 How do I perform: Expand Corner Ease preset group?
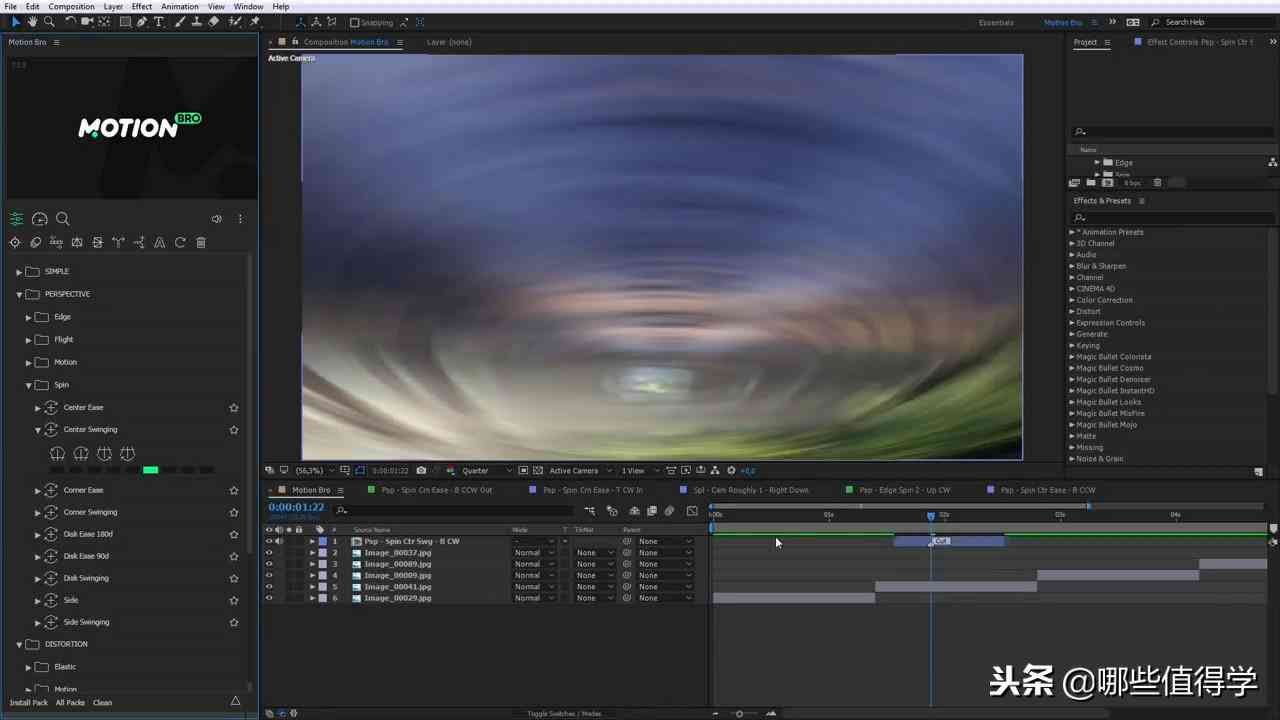pos(38,490)
